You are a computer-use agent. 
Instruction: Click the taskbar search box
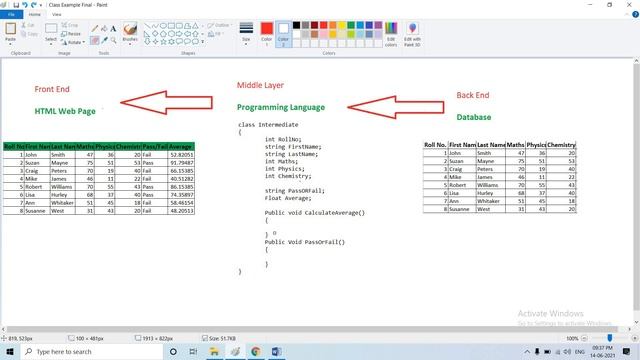(x=91, y=352)
